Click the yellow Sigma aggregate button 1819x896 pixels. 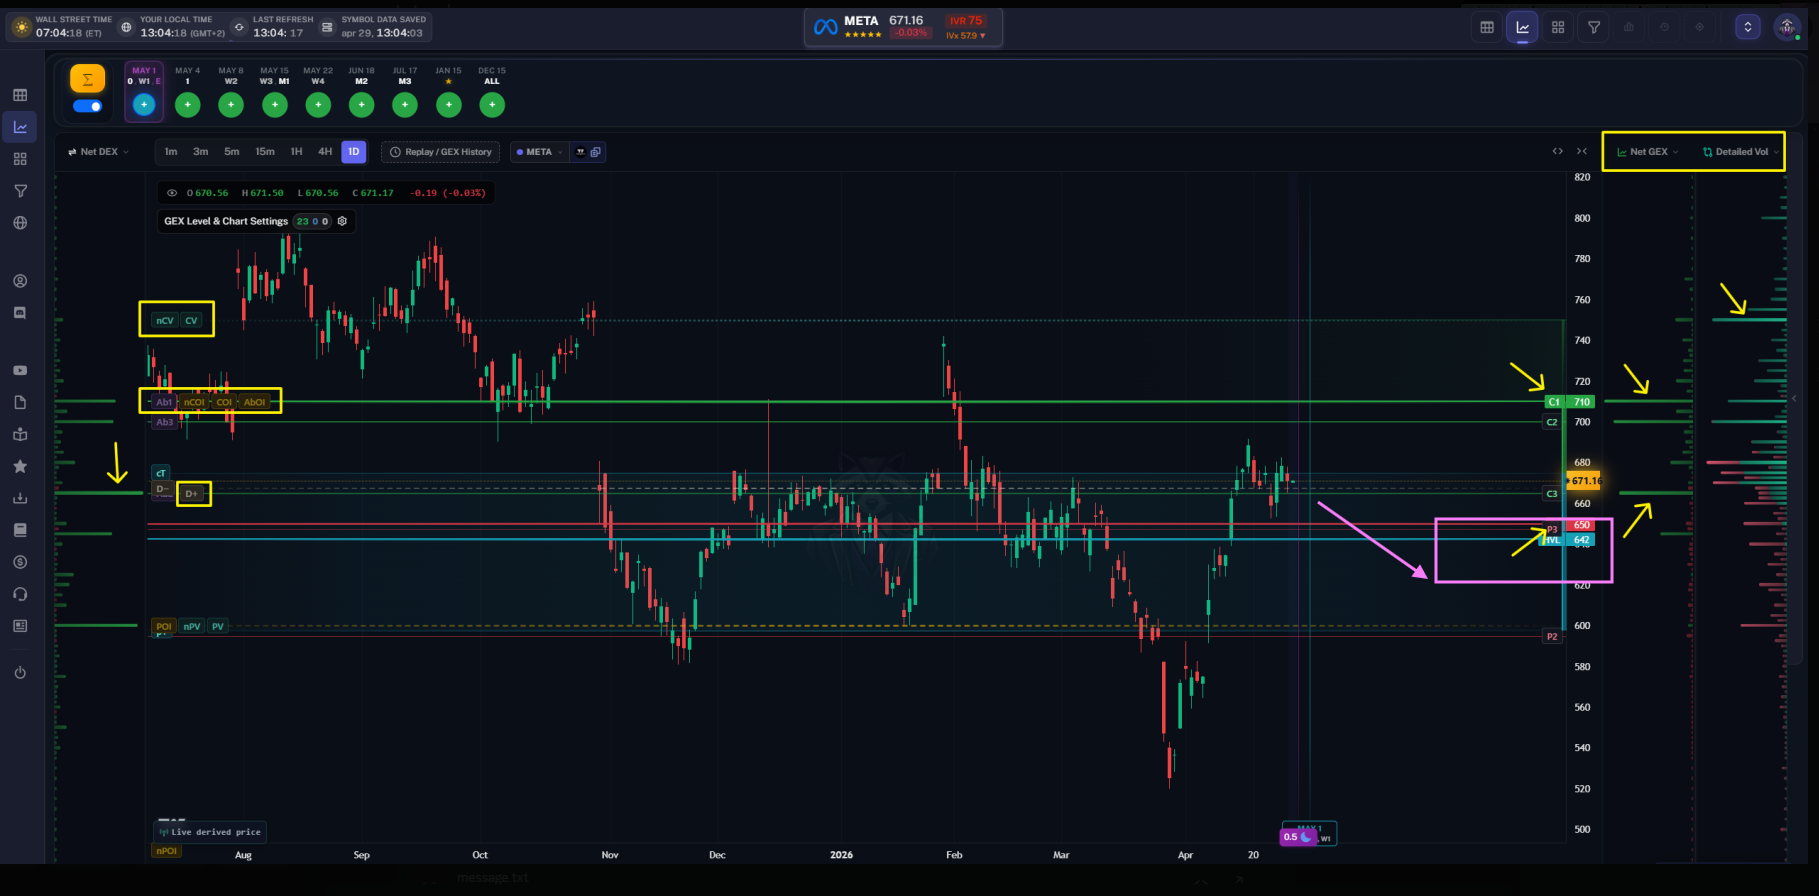click(87, 79)
